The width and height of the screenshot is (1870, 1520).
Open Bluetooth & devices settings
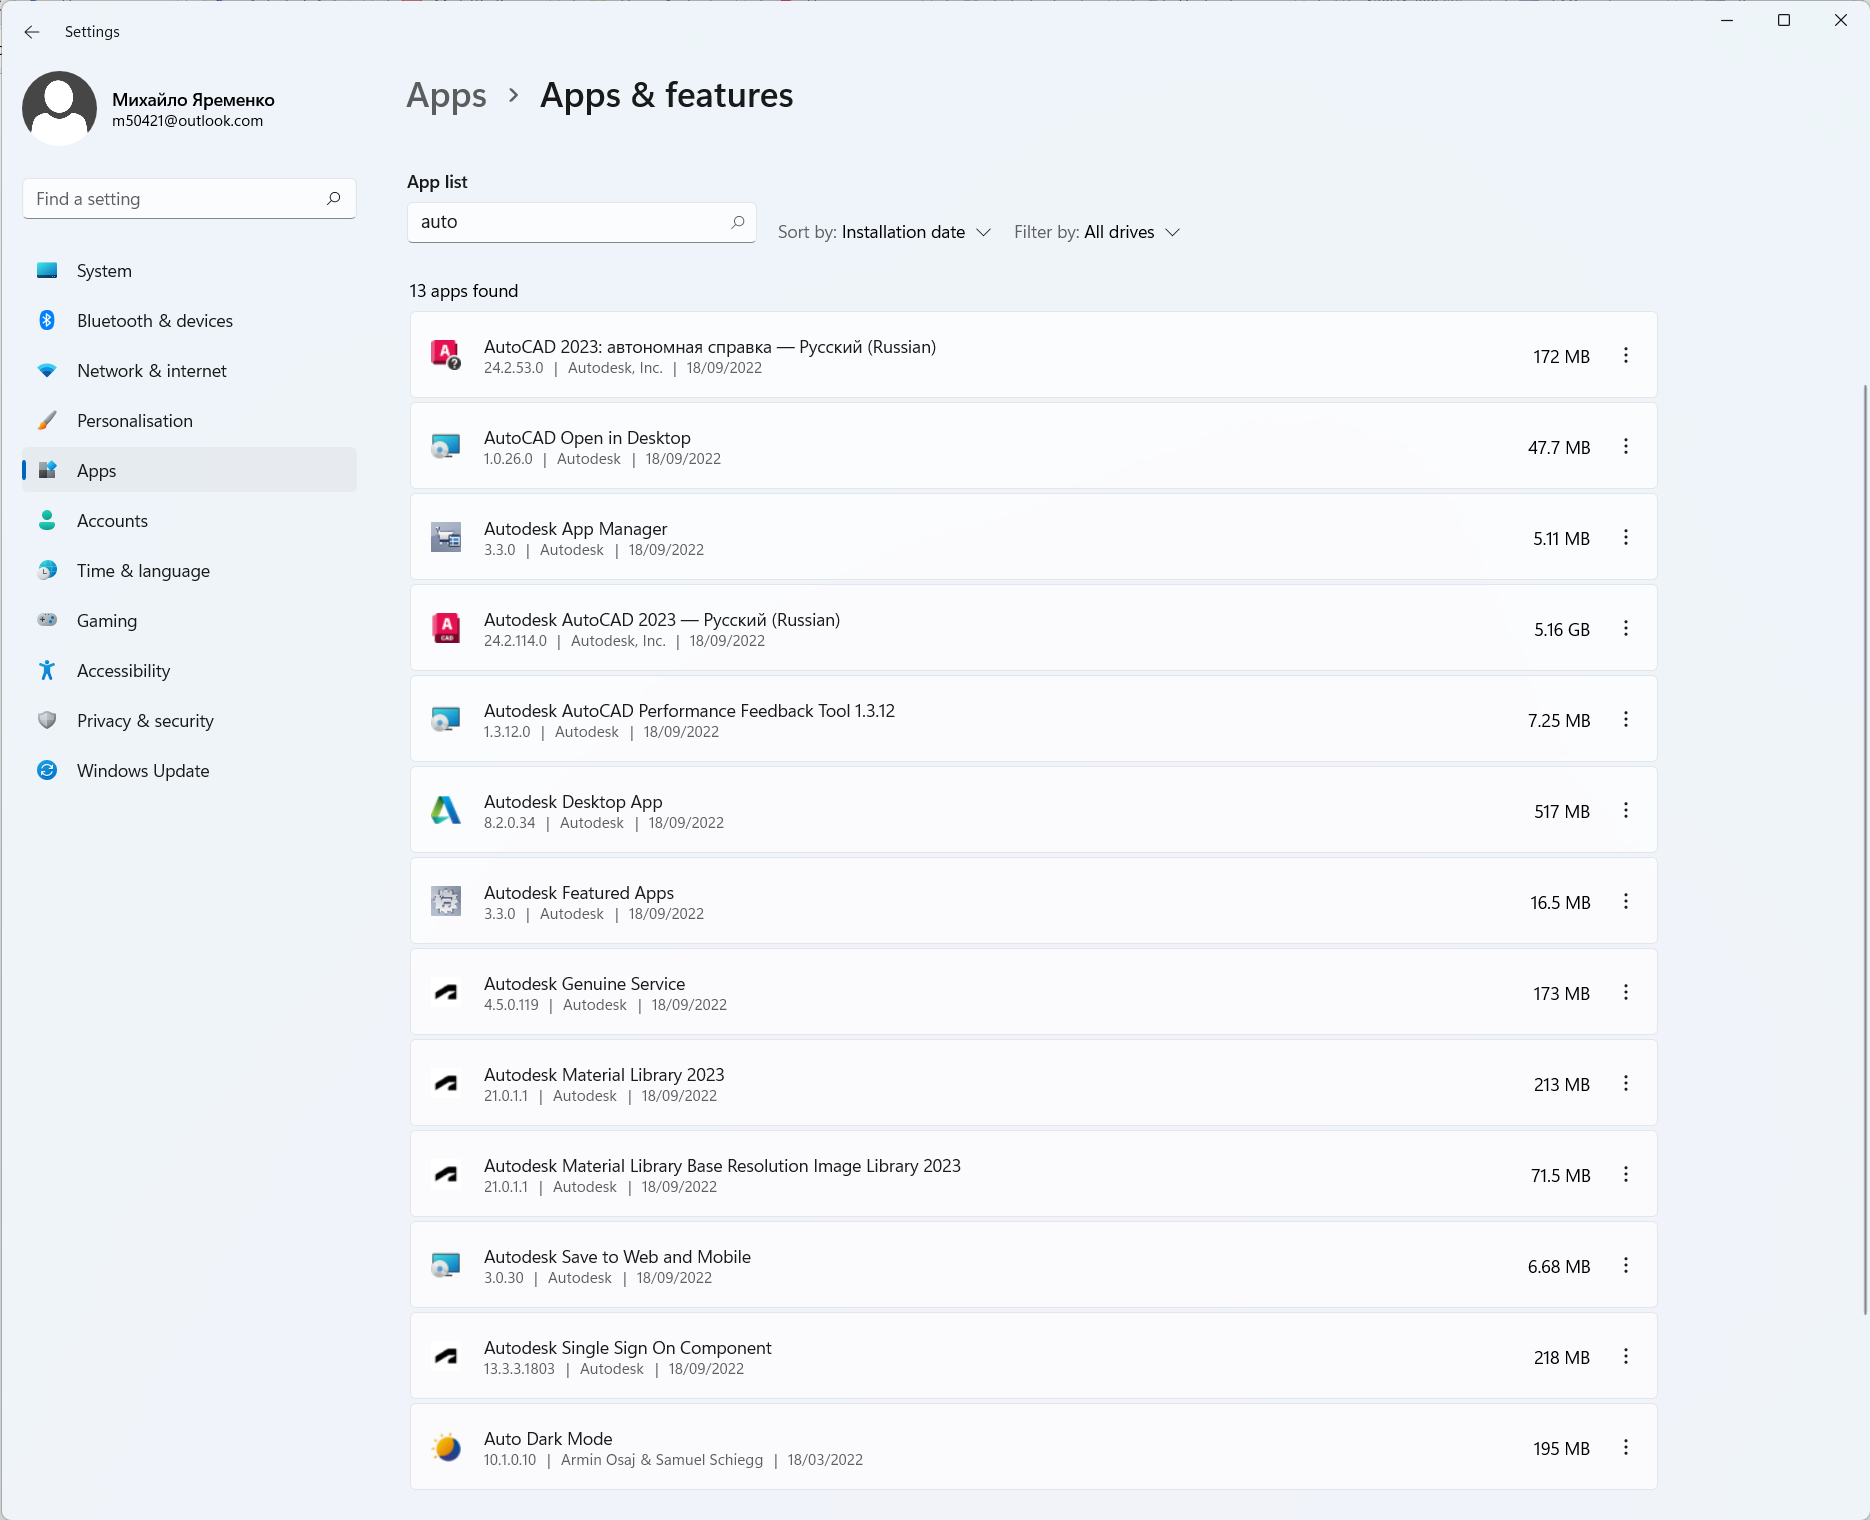pyautogui.click(x=189, y=321)
